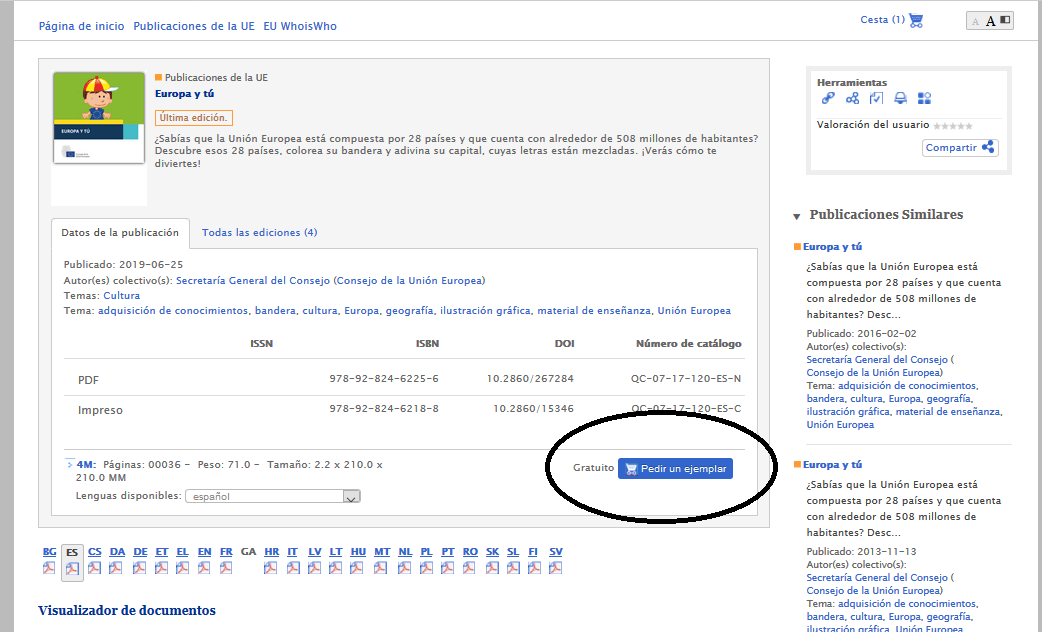
Task: Download the ES language PDF icon
Action: [72, 569]
